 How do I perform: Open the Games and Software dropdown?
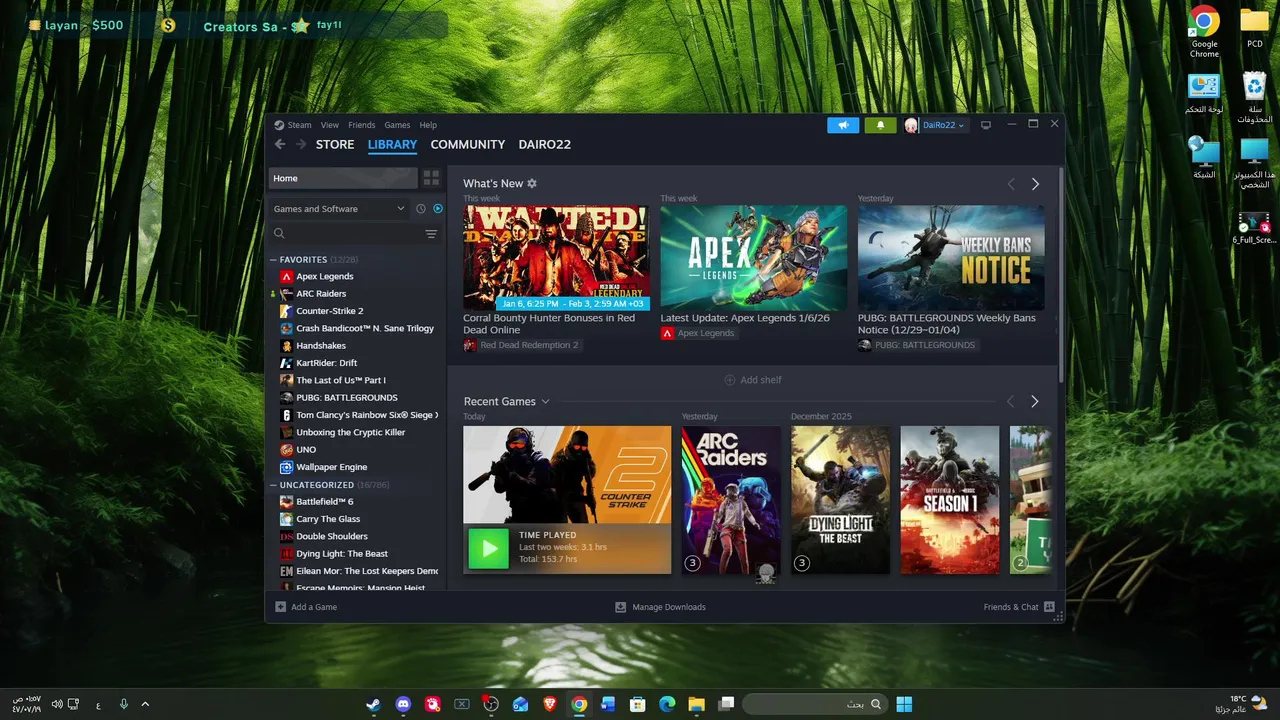[339, 209]
